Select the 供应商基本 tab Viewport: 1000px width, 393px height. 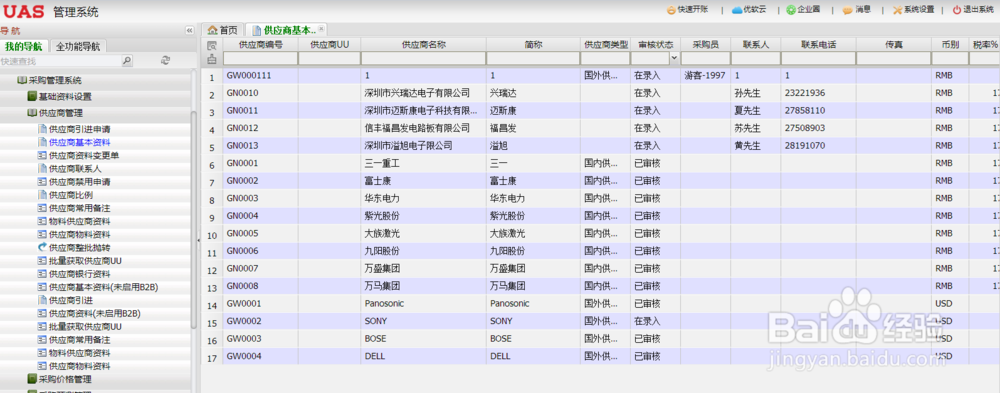point(284,30)
